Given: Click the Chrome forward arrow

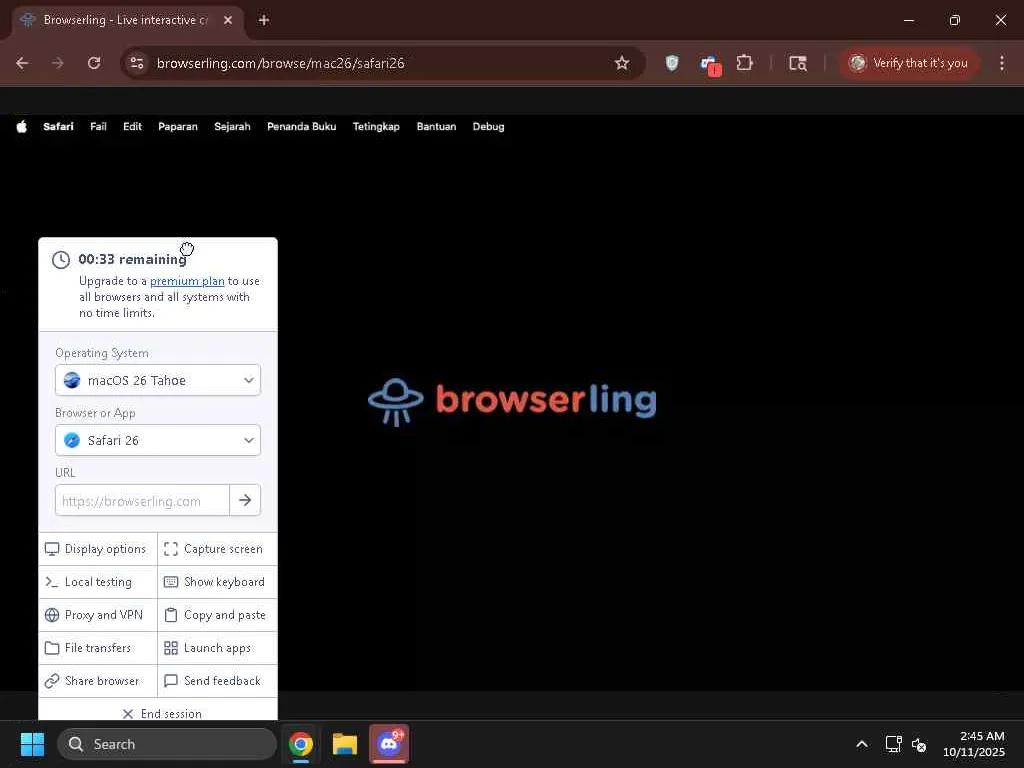Looking at the screenshot, I should [58, 63].
